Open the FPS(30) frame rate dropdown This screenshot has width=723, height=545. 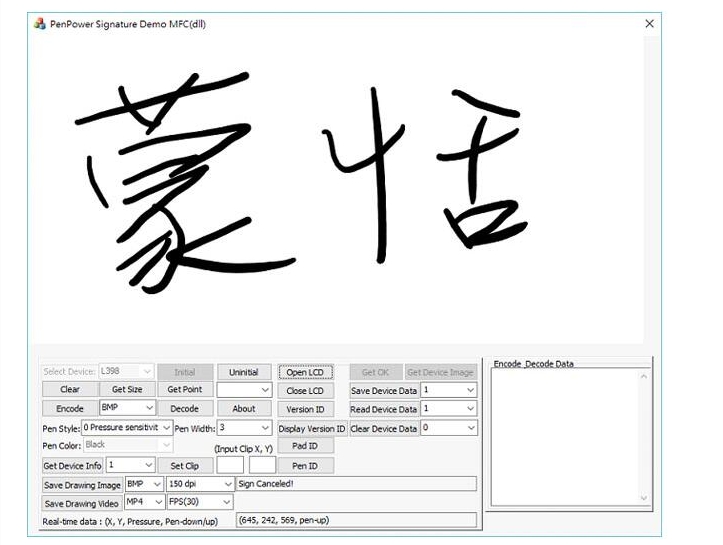(x=200, y=502)
